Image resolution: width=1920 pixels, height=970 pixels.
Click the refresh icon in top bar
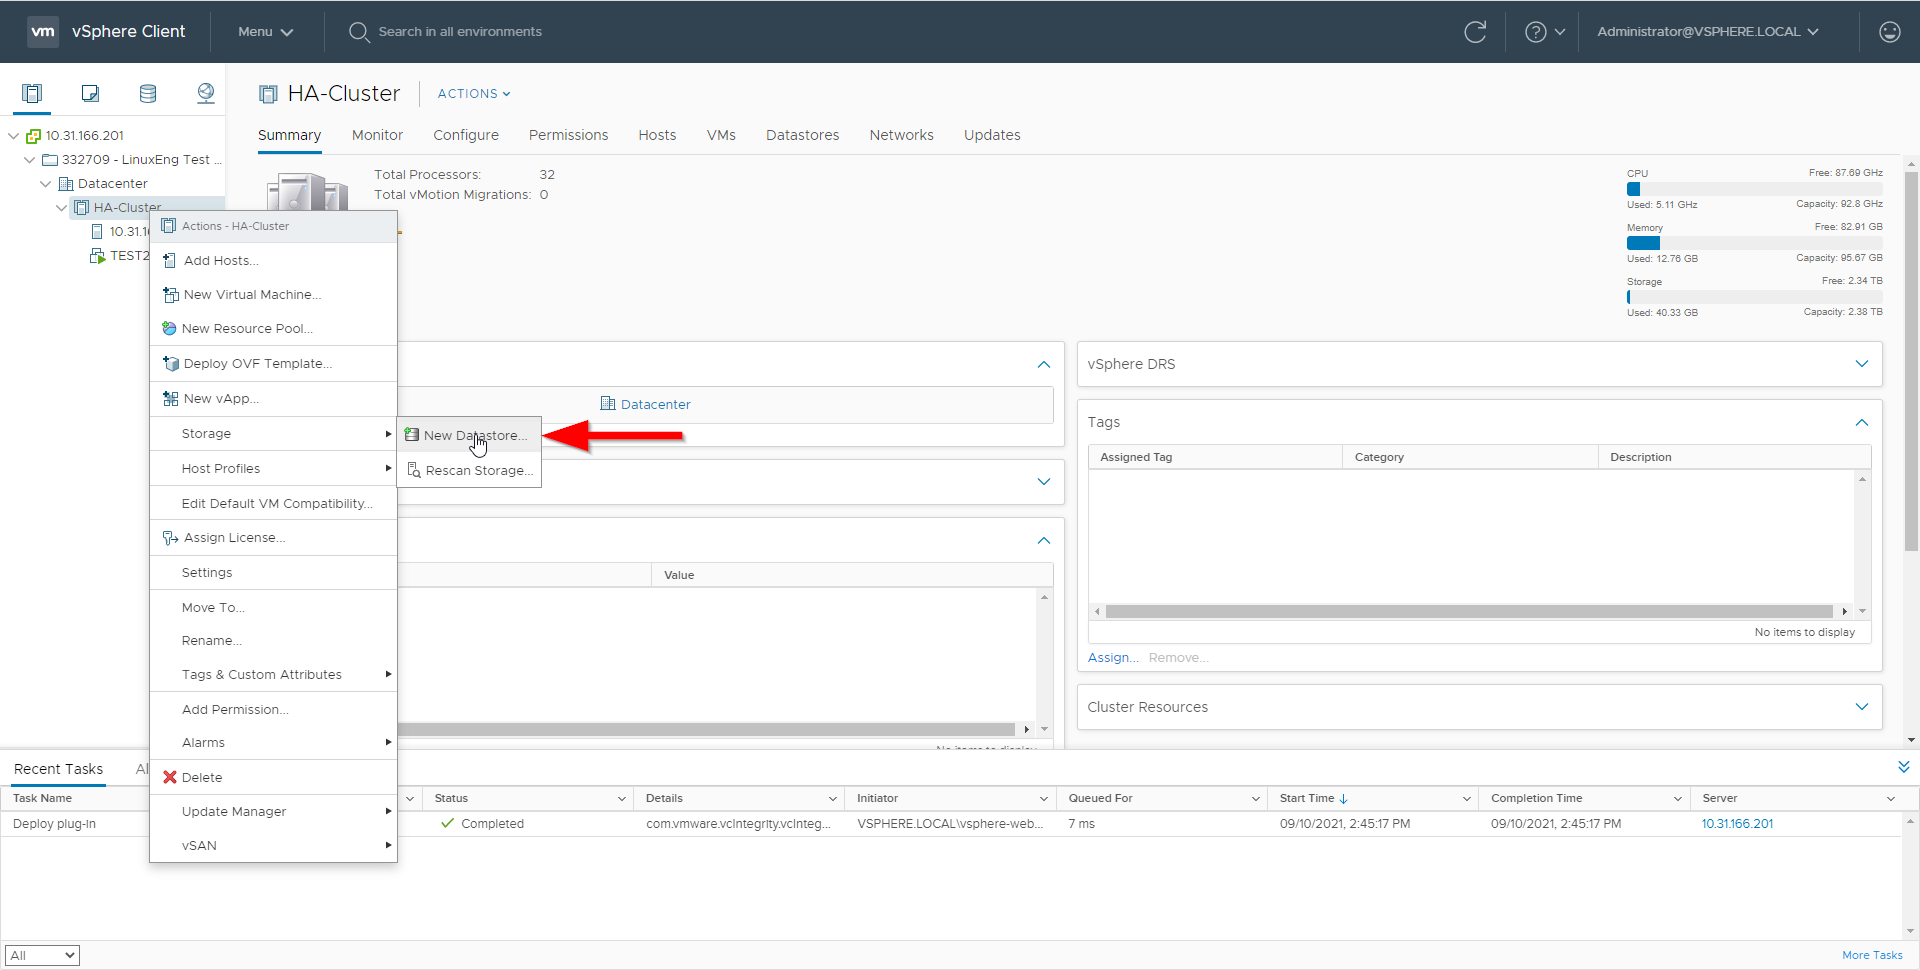coord(1475,32)
